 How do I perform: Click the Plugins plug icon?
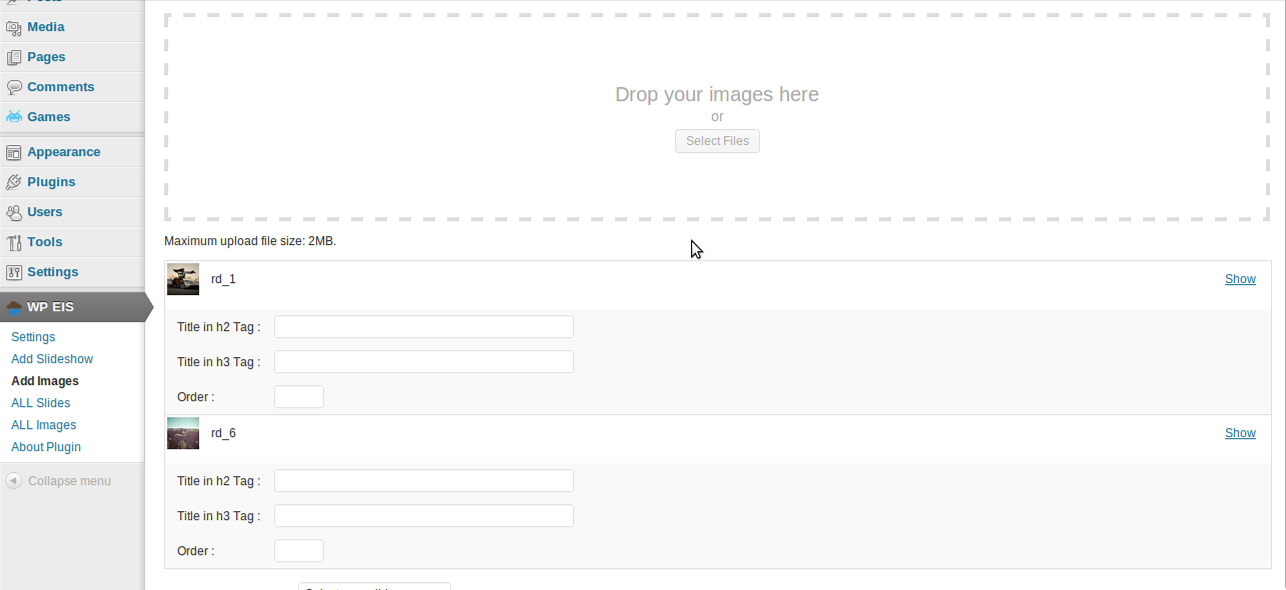point(14,182)
